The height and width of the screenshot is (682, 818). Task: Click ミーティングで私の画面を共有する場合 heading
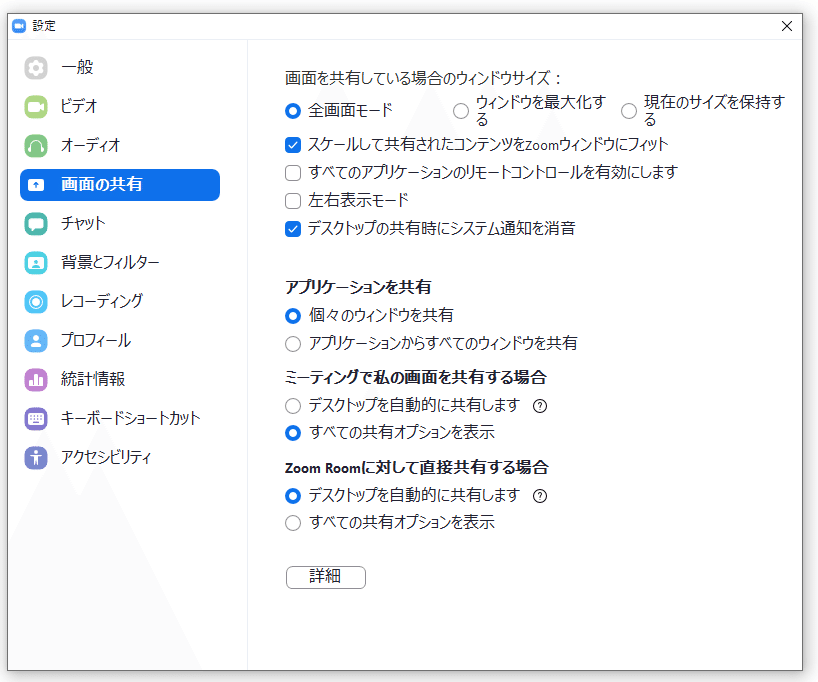point(416,377)
